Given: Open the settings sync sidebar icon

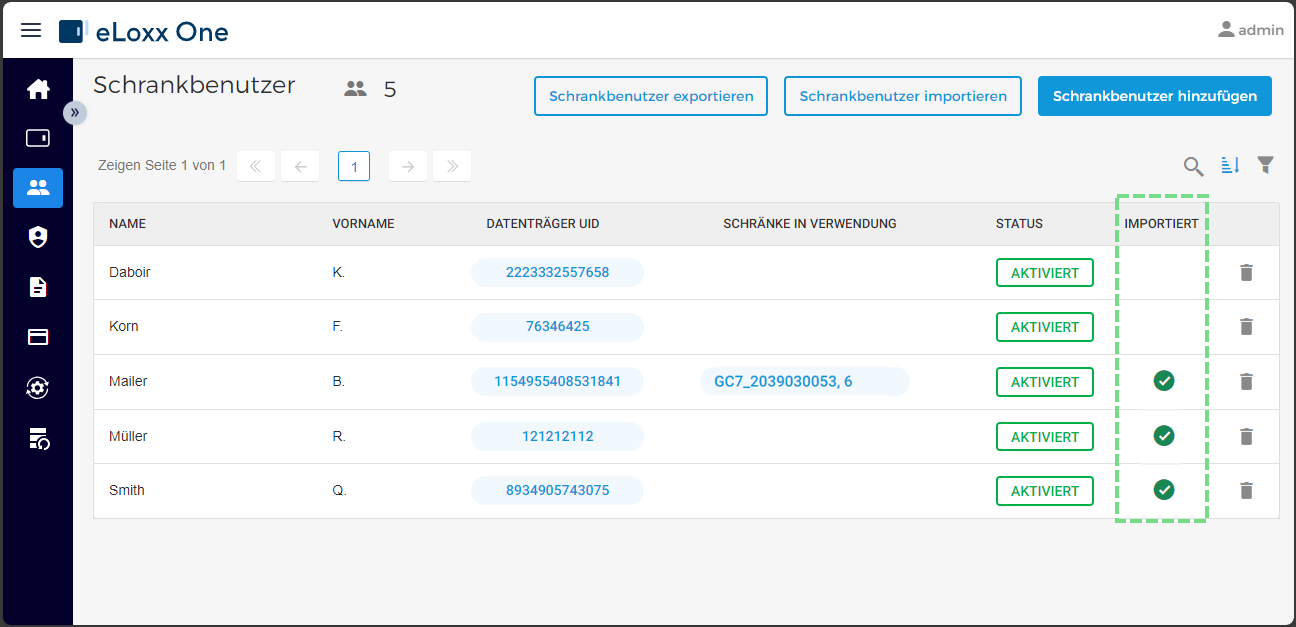Looking at the screenshot, I should pyautogui.click(x=38, y=387).
